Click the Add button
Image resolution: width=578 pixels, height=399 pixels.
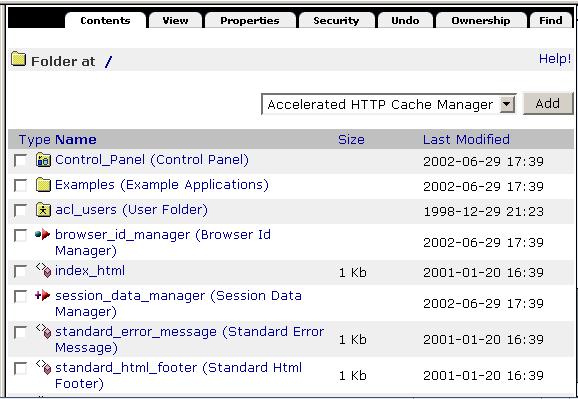tap(548, 104)
